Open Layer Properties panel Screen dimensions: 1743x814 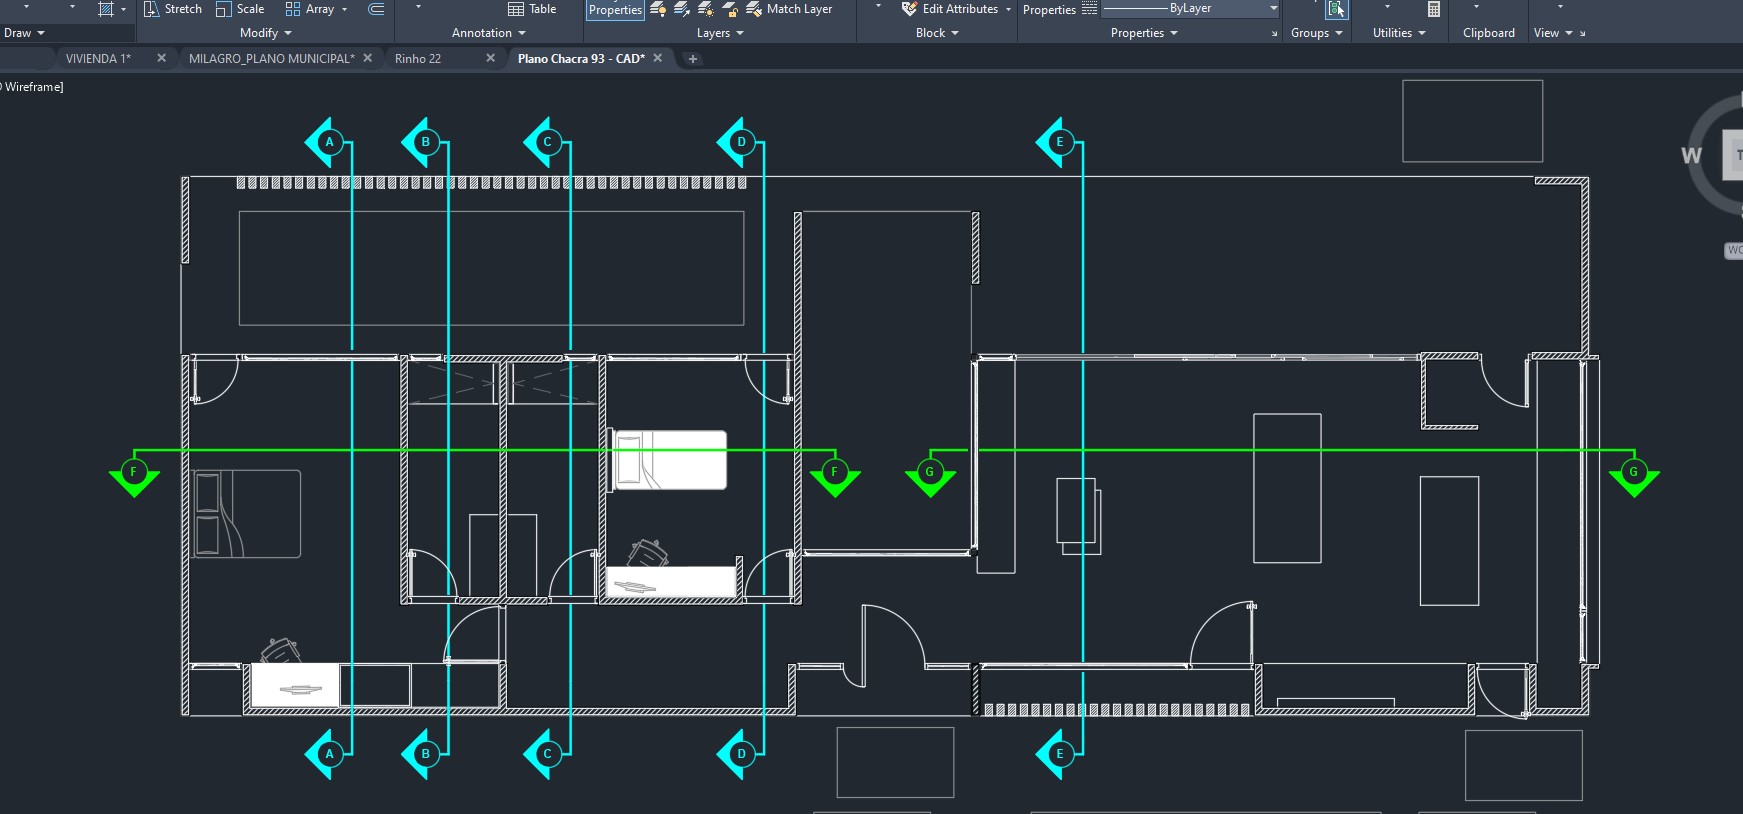(x=615, y=10)
